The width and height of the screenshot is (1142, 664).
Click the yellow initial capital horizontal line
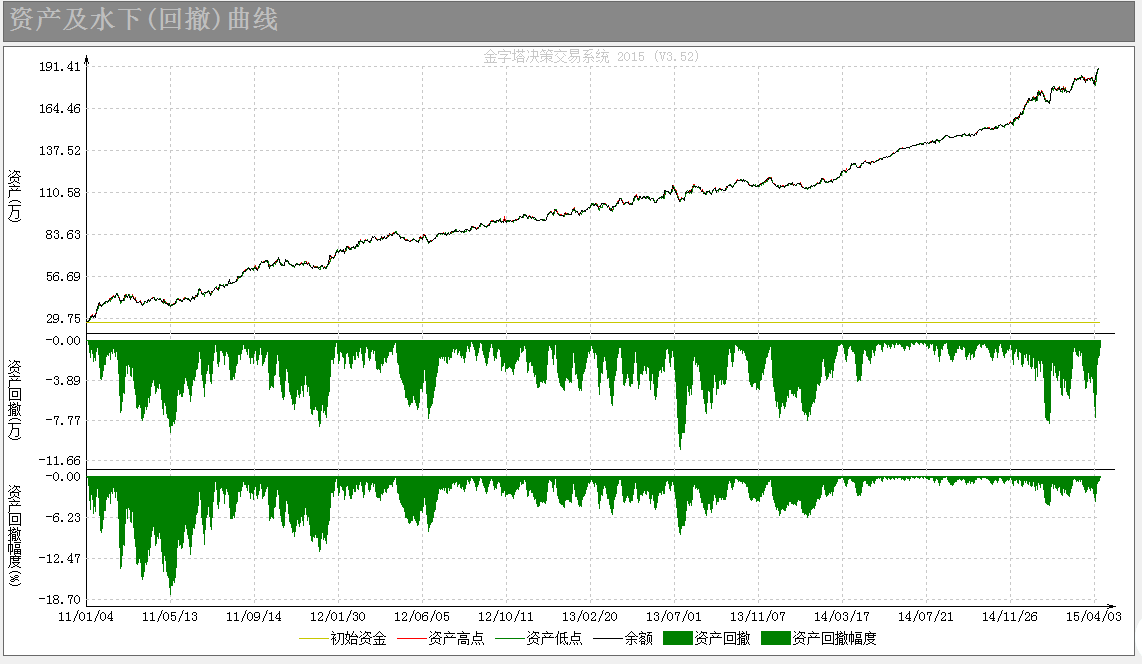point(600,323)
